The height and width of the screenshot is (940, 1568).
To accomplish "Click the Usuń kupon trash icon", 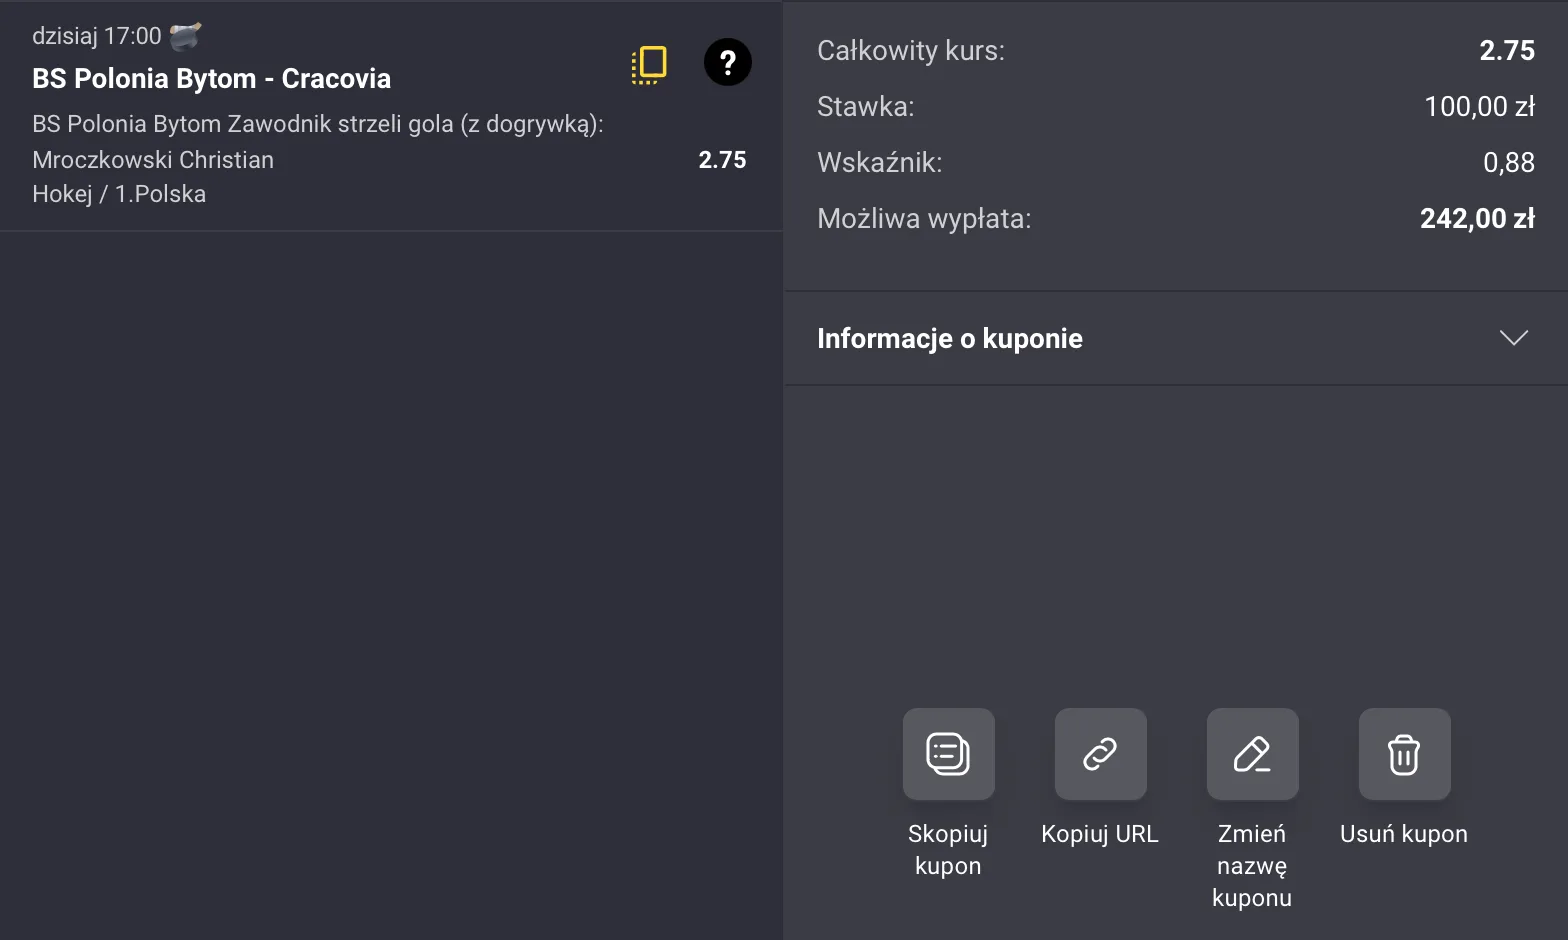I will (1404, 754).
